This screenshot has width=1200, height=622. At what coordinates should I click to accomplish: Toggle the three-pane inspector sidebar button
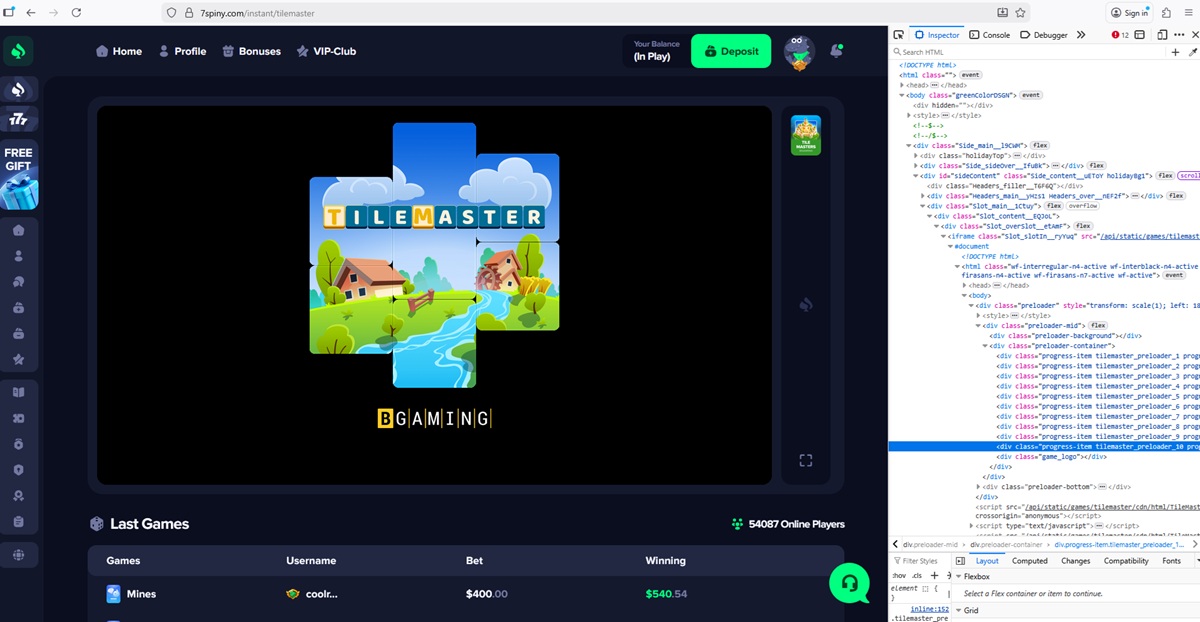(960, 561)
